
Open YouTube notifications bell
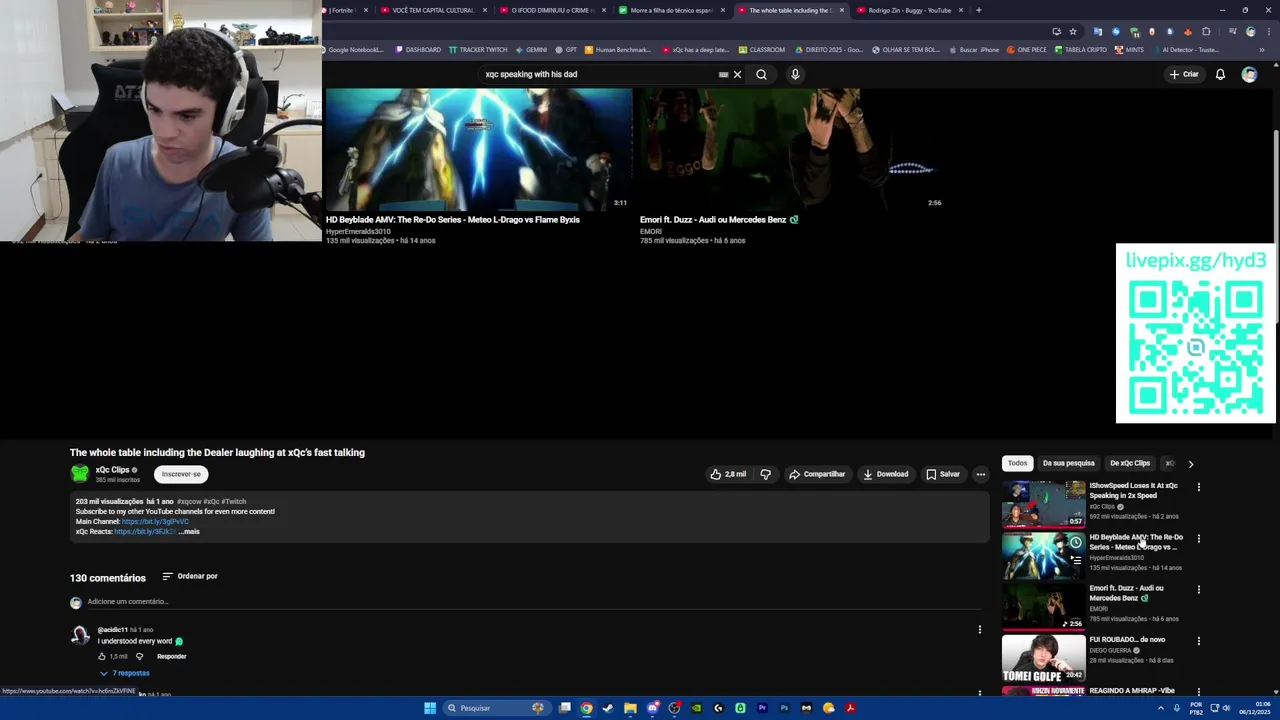pos(1220,74)
